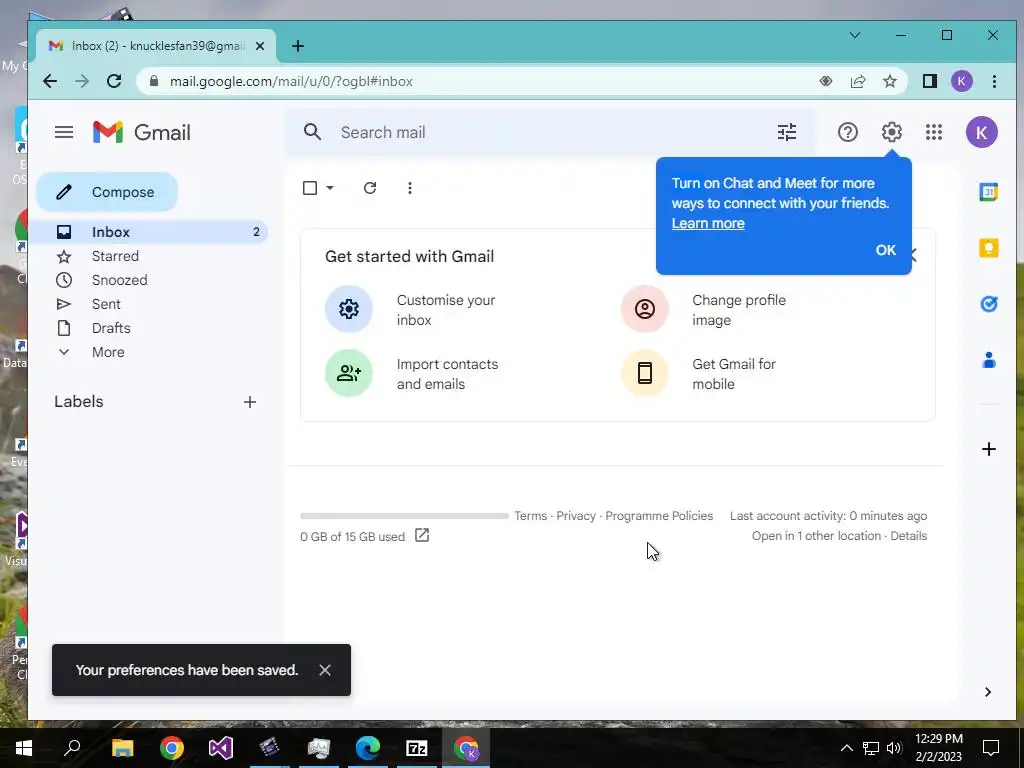Click OK on the Chat and Meet popup

coord(886,250)
